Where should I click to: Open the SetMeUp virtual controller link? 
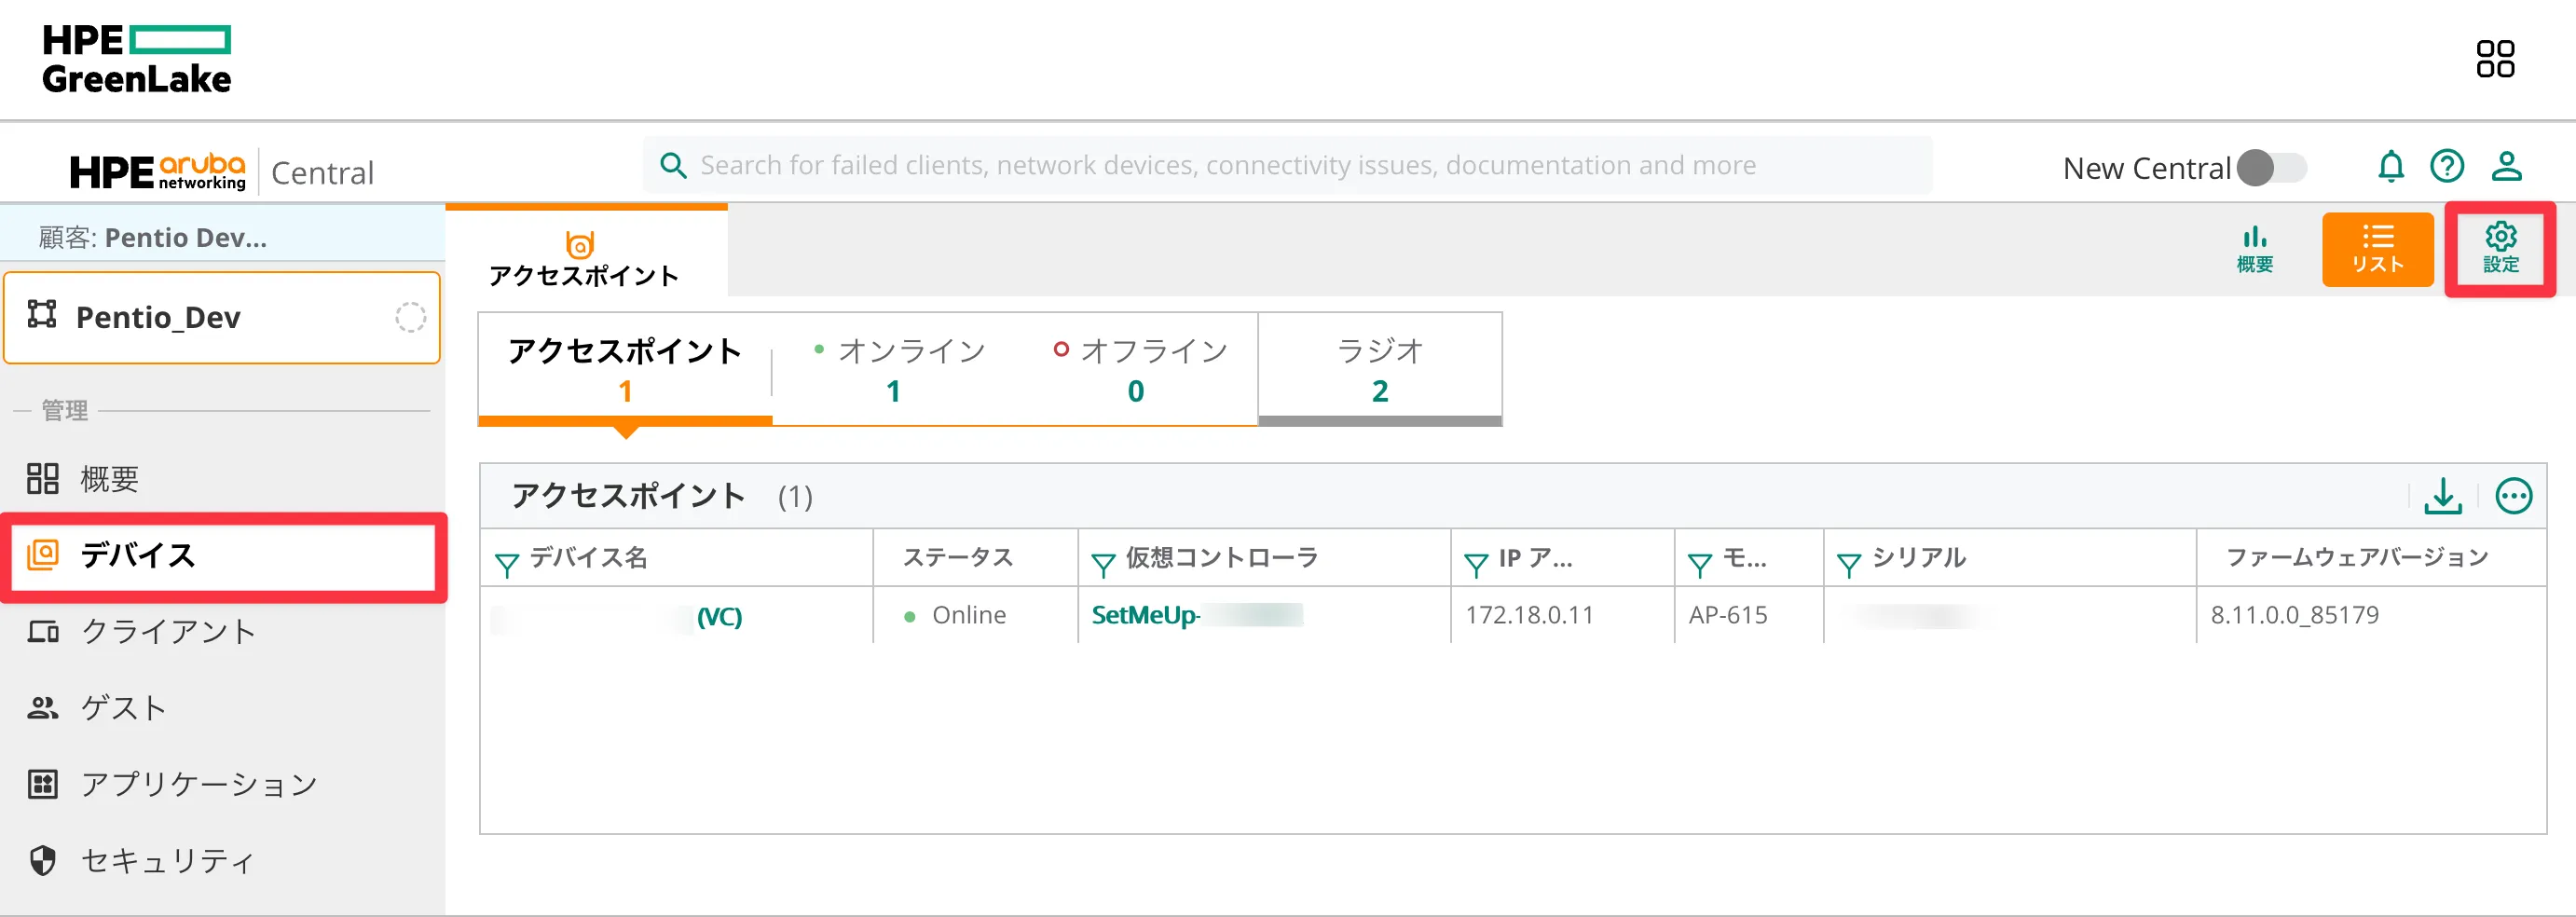tap(1145, 615)
